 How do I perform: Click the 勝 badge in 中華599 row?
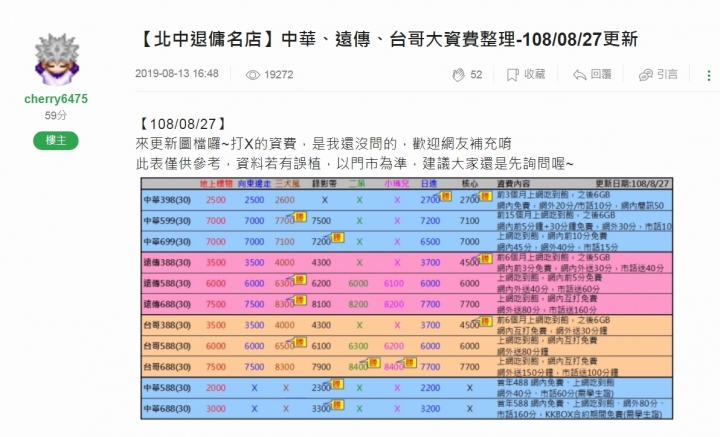(300, 216)
